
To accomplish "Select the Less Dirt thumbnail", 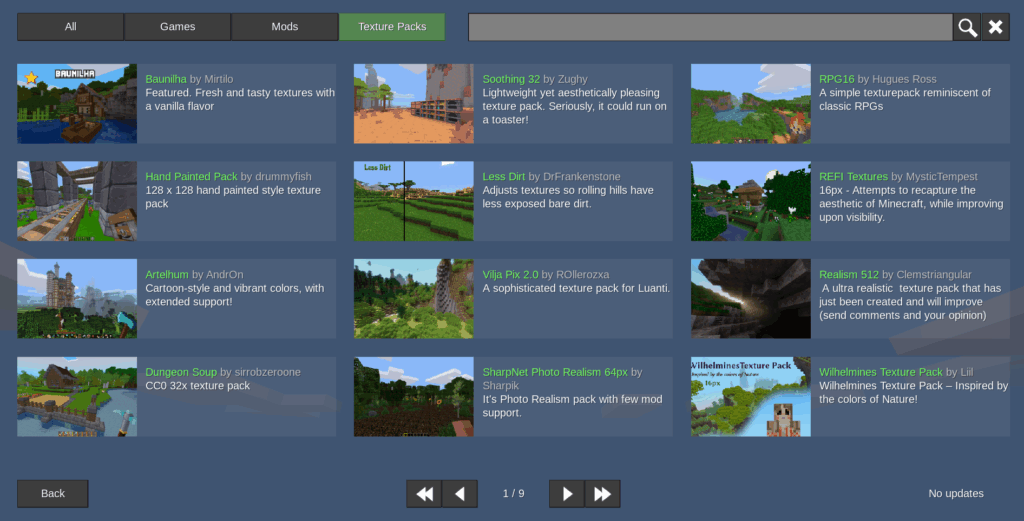I will click(x=413, y=202).
